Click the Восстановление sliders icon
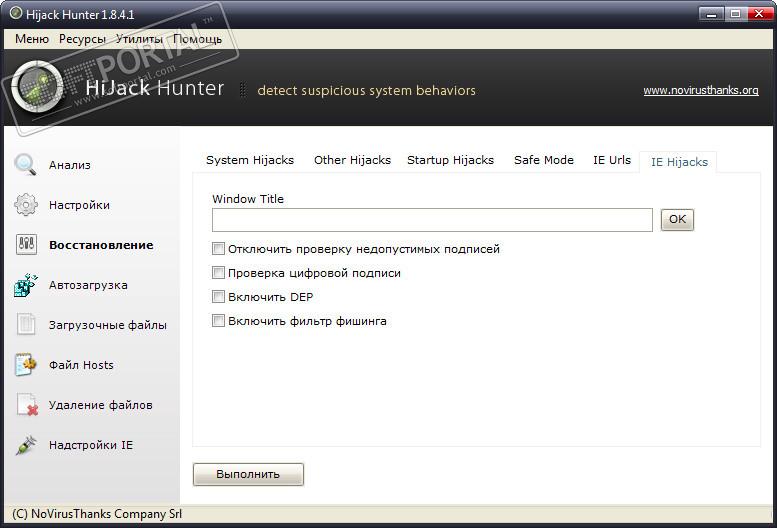Viewport: 777px width, 528px height. [x=26, y=245]
